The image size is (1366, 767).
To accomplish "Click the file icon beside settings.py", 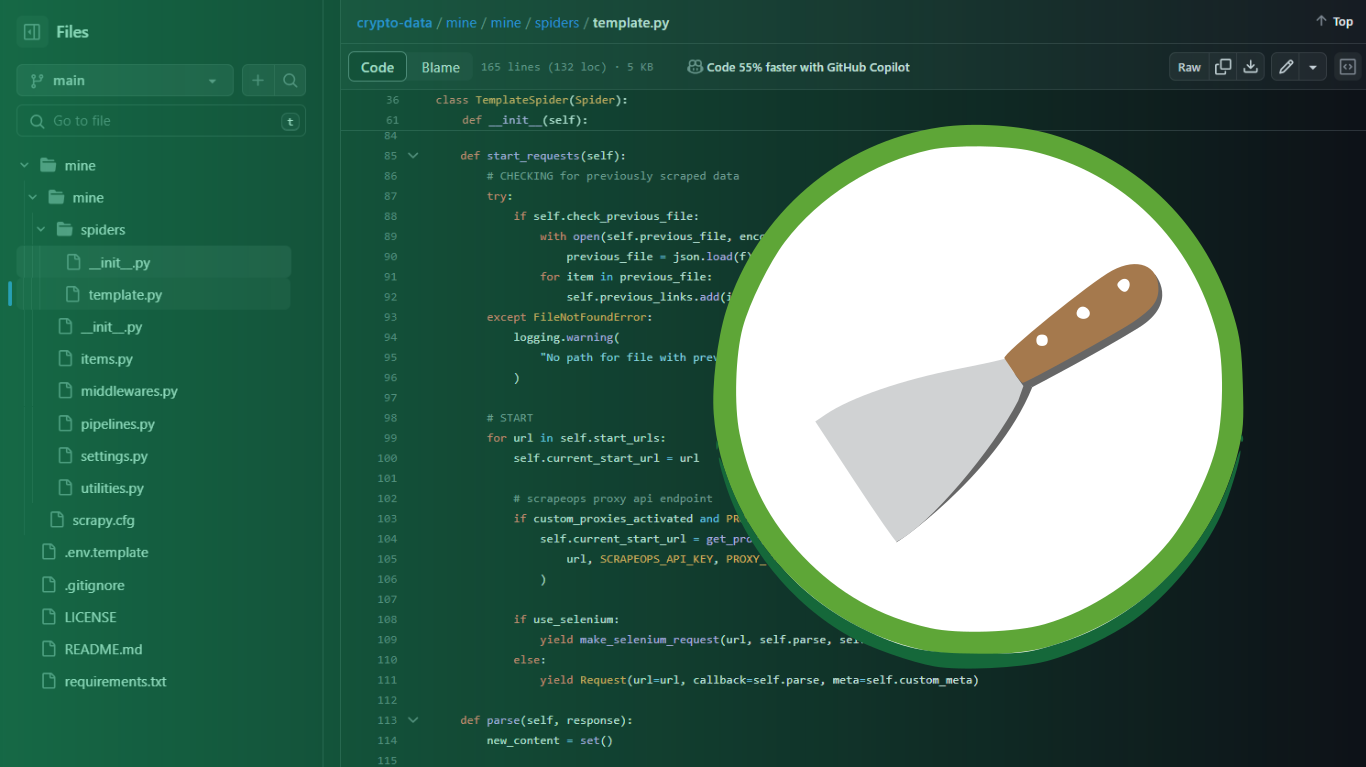I will 64,456.
